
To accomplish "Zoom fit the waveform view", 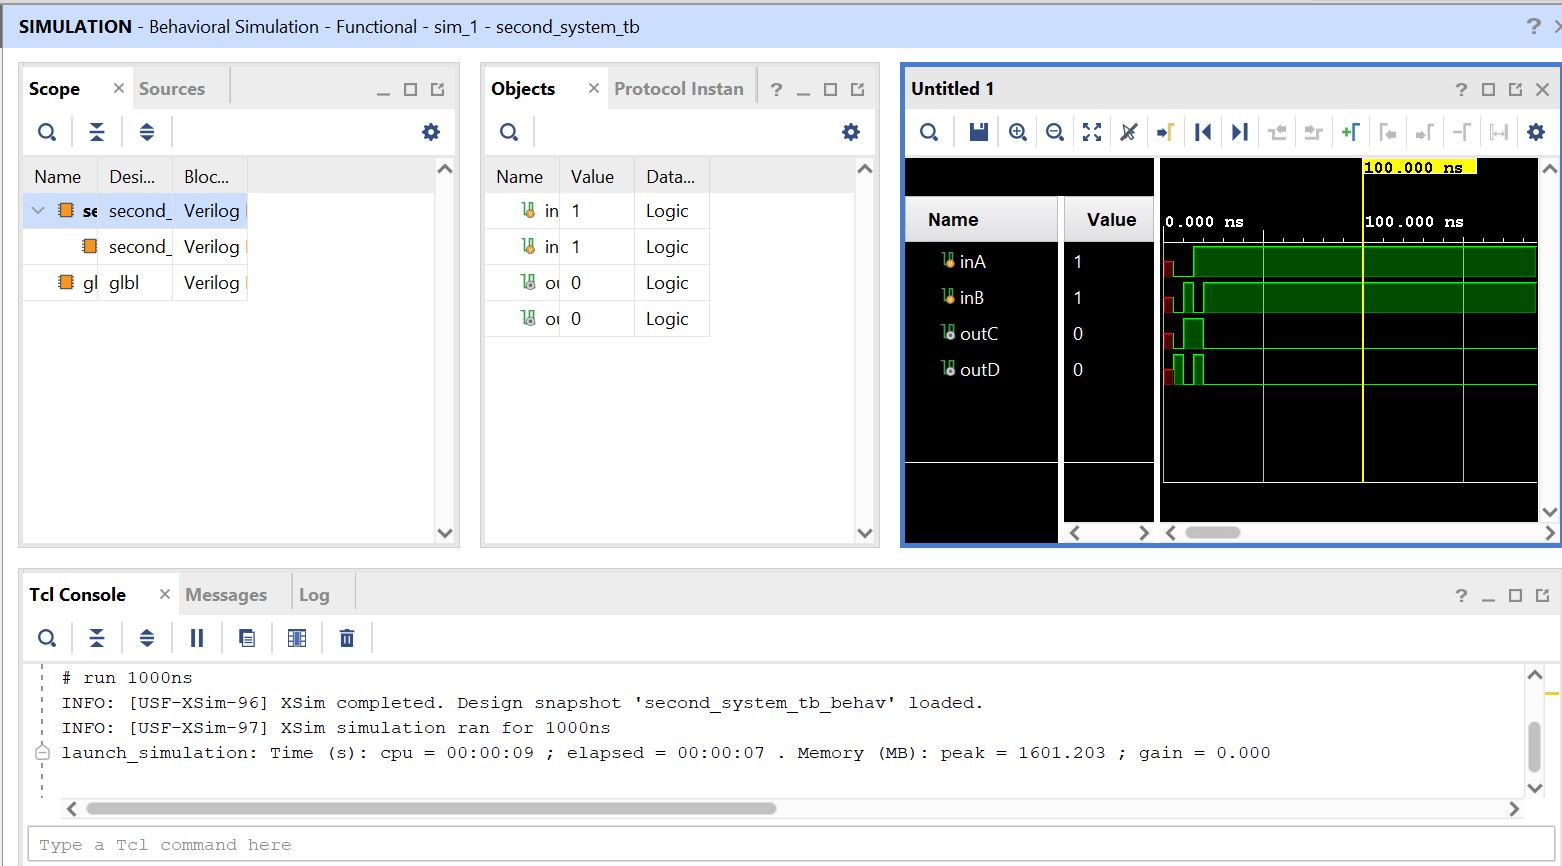I will [x=1092, y=132].
